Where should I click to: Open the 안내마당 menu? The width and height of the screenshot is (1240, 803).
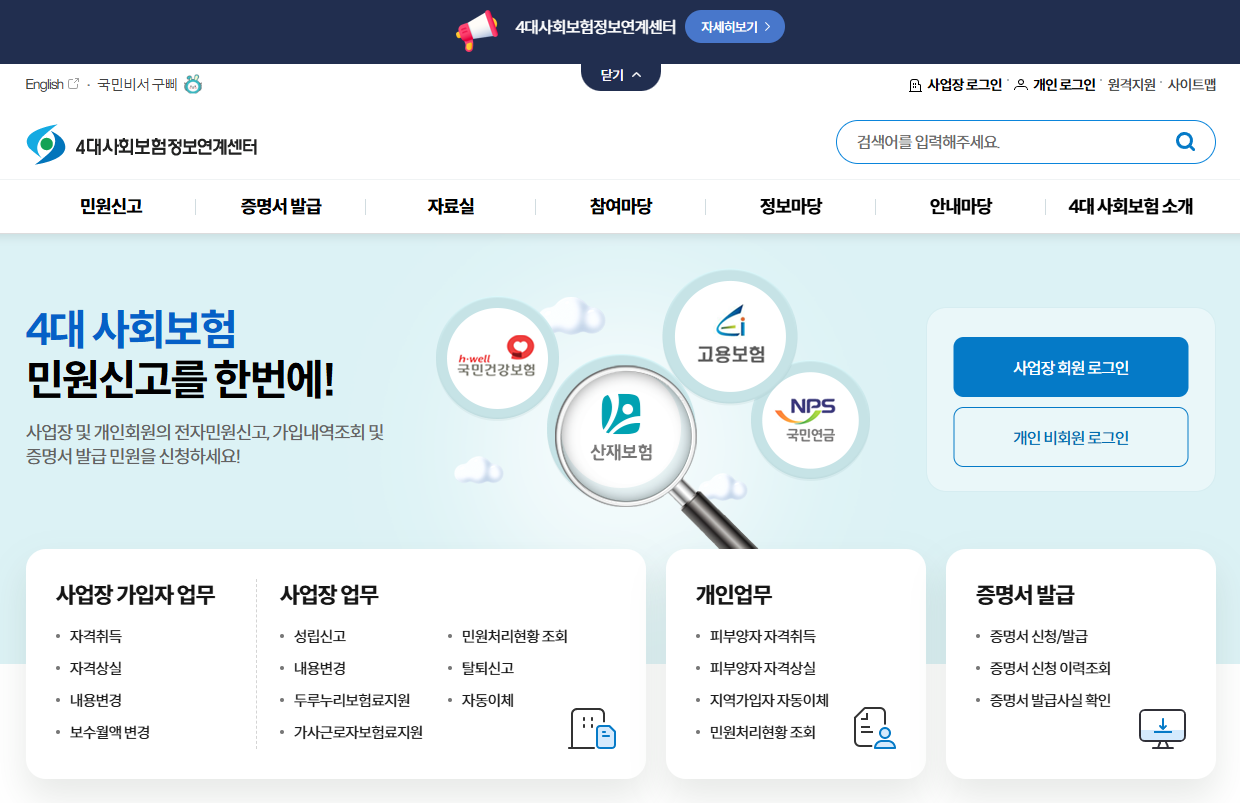click(961, 206)
